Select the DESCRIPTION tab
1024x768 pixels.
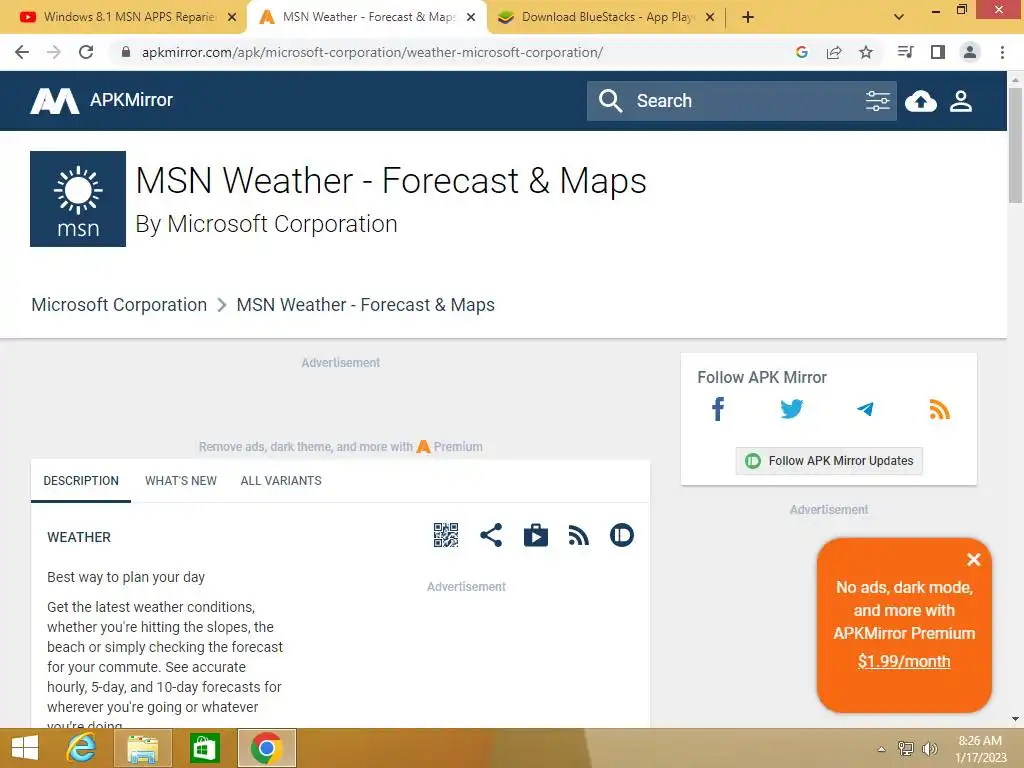coord(81,481)
